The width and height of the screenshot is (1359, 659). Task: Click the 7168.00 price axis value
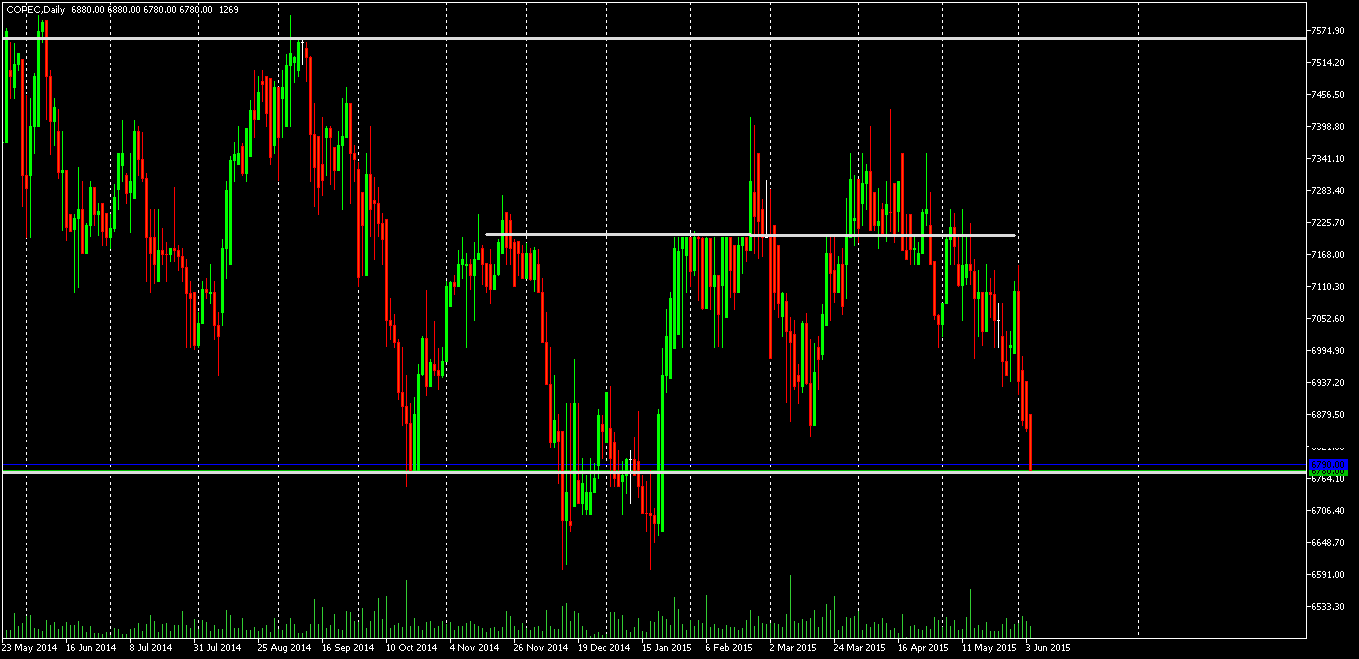coord(1330,255)
